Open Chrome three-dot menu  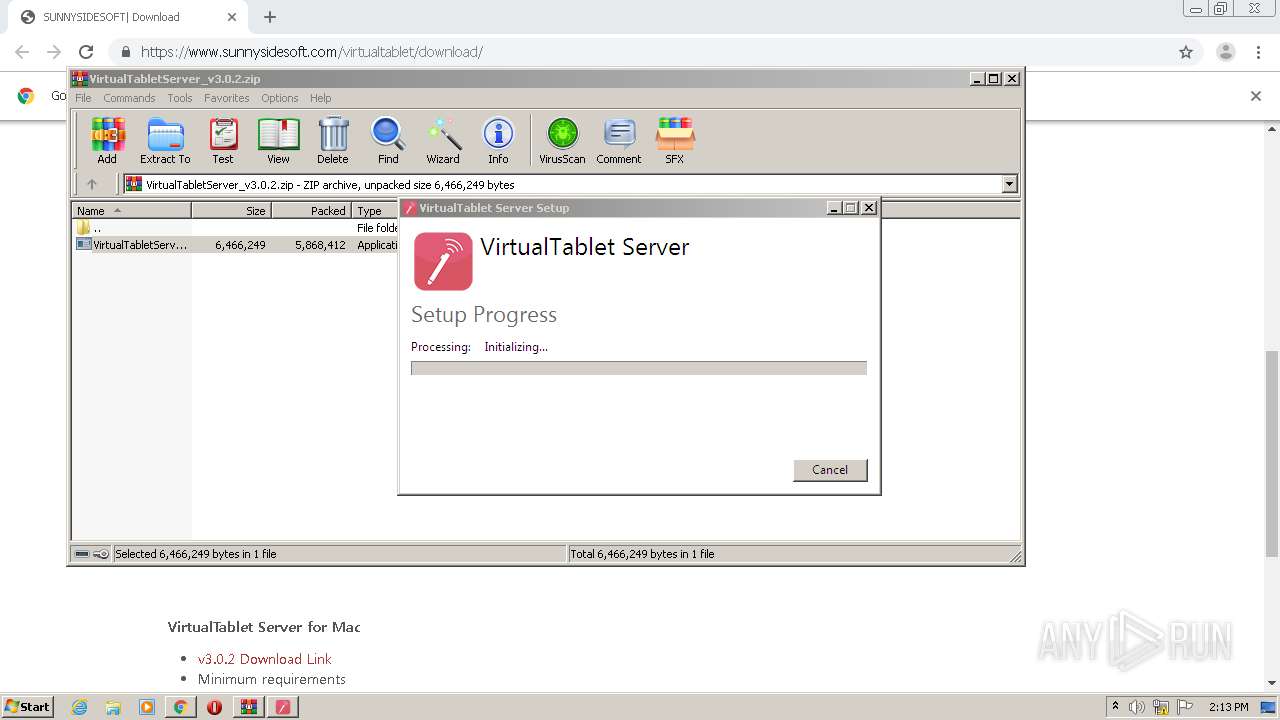point(1258,52)
